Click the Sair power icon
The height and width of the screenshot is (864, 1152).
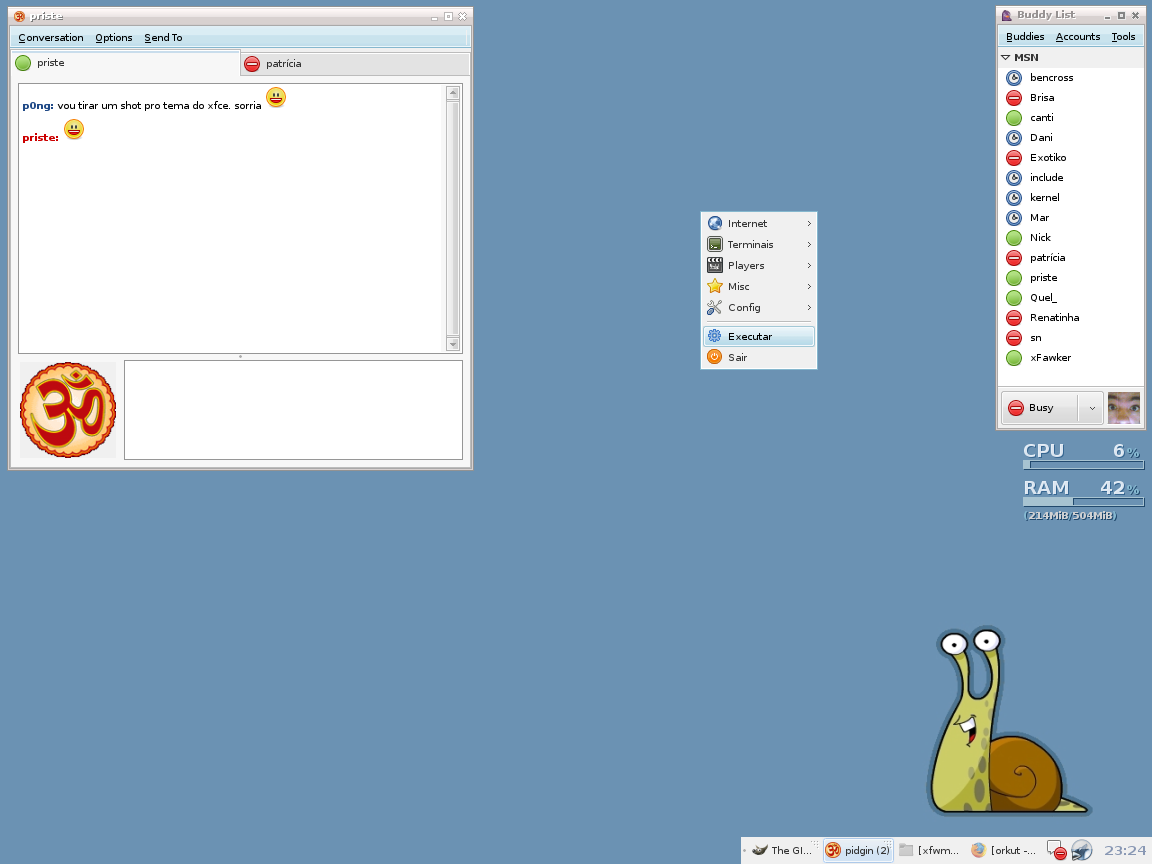(x=714, y=357)
